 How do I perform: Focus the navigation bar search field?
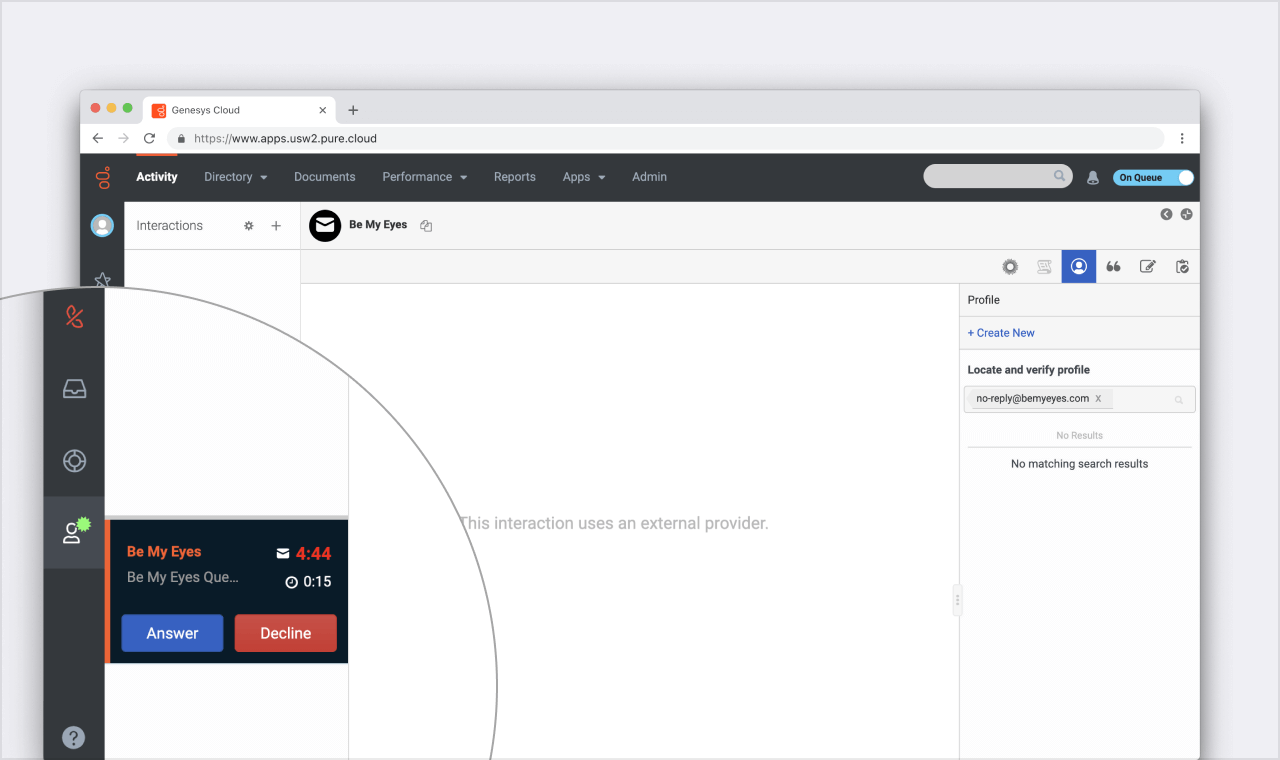[x=997, y=177]
